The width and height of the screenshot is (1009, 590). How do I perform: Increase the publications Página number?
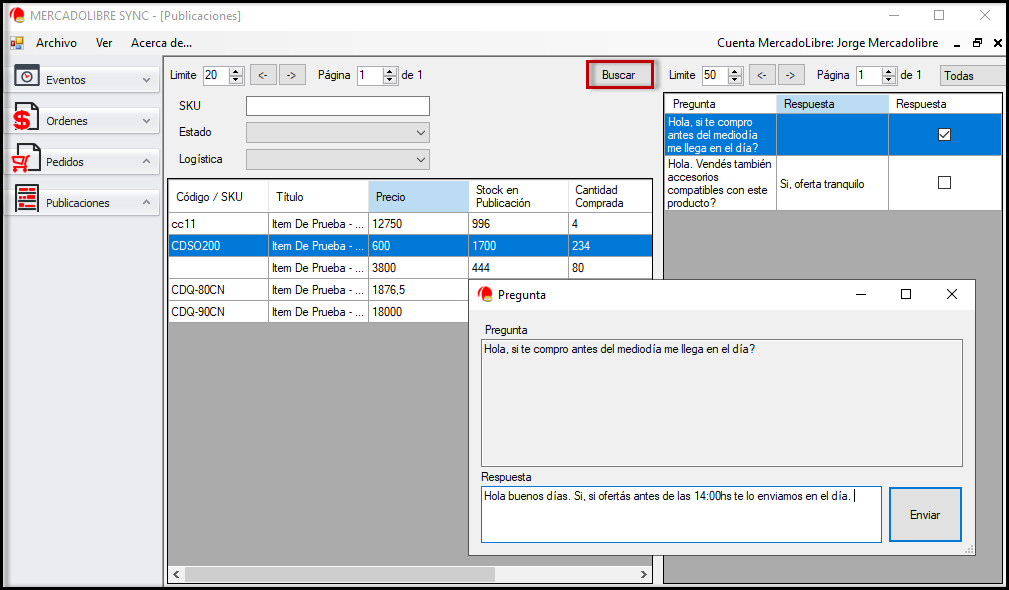[x=390, y=71]
